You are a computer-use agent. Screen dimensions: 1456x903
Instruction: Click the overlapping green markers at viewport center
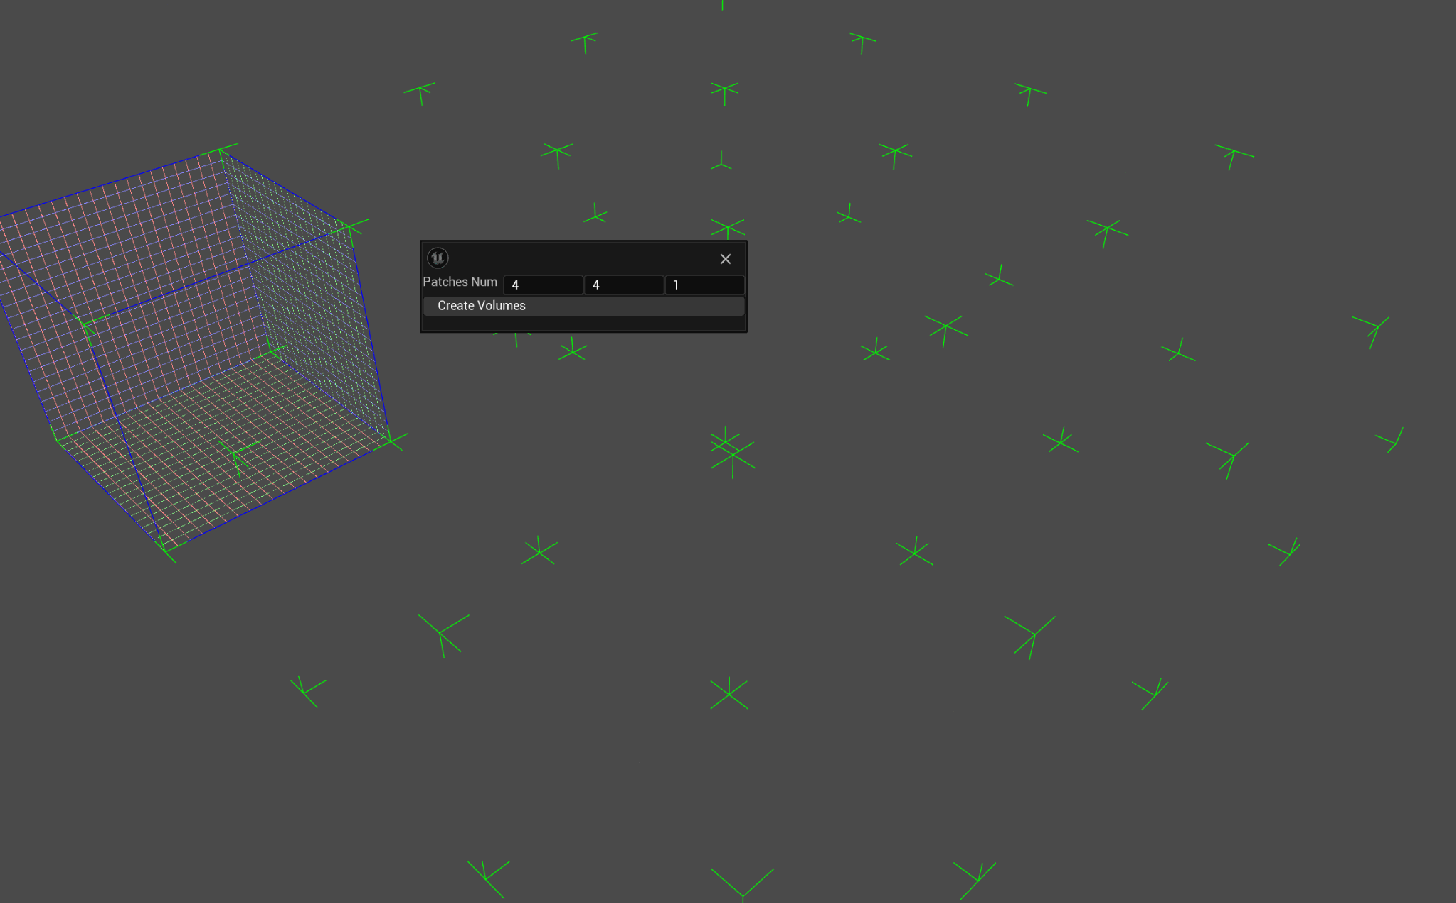point(731,451)
